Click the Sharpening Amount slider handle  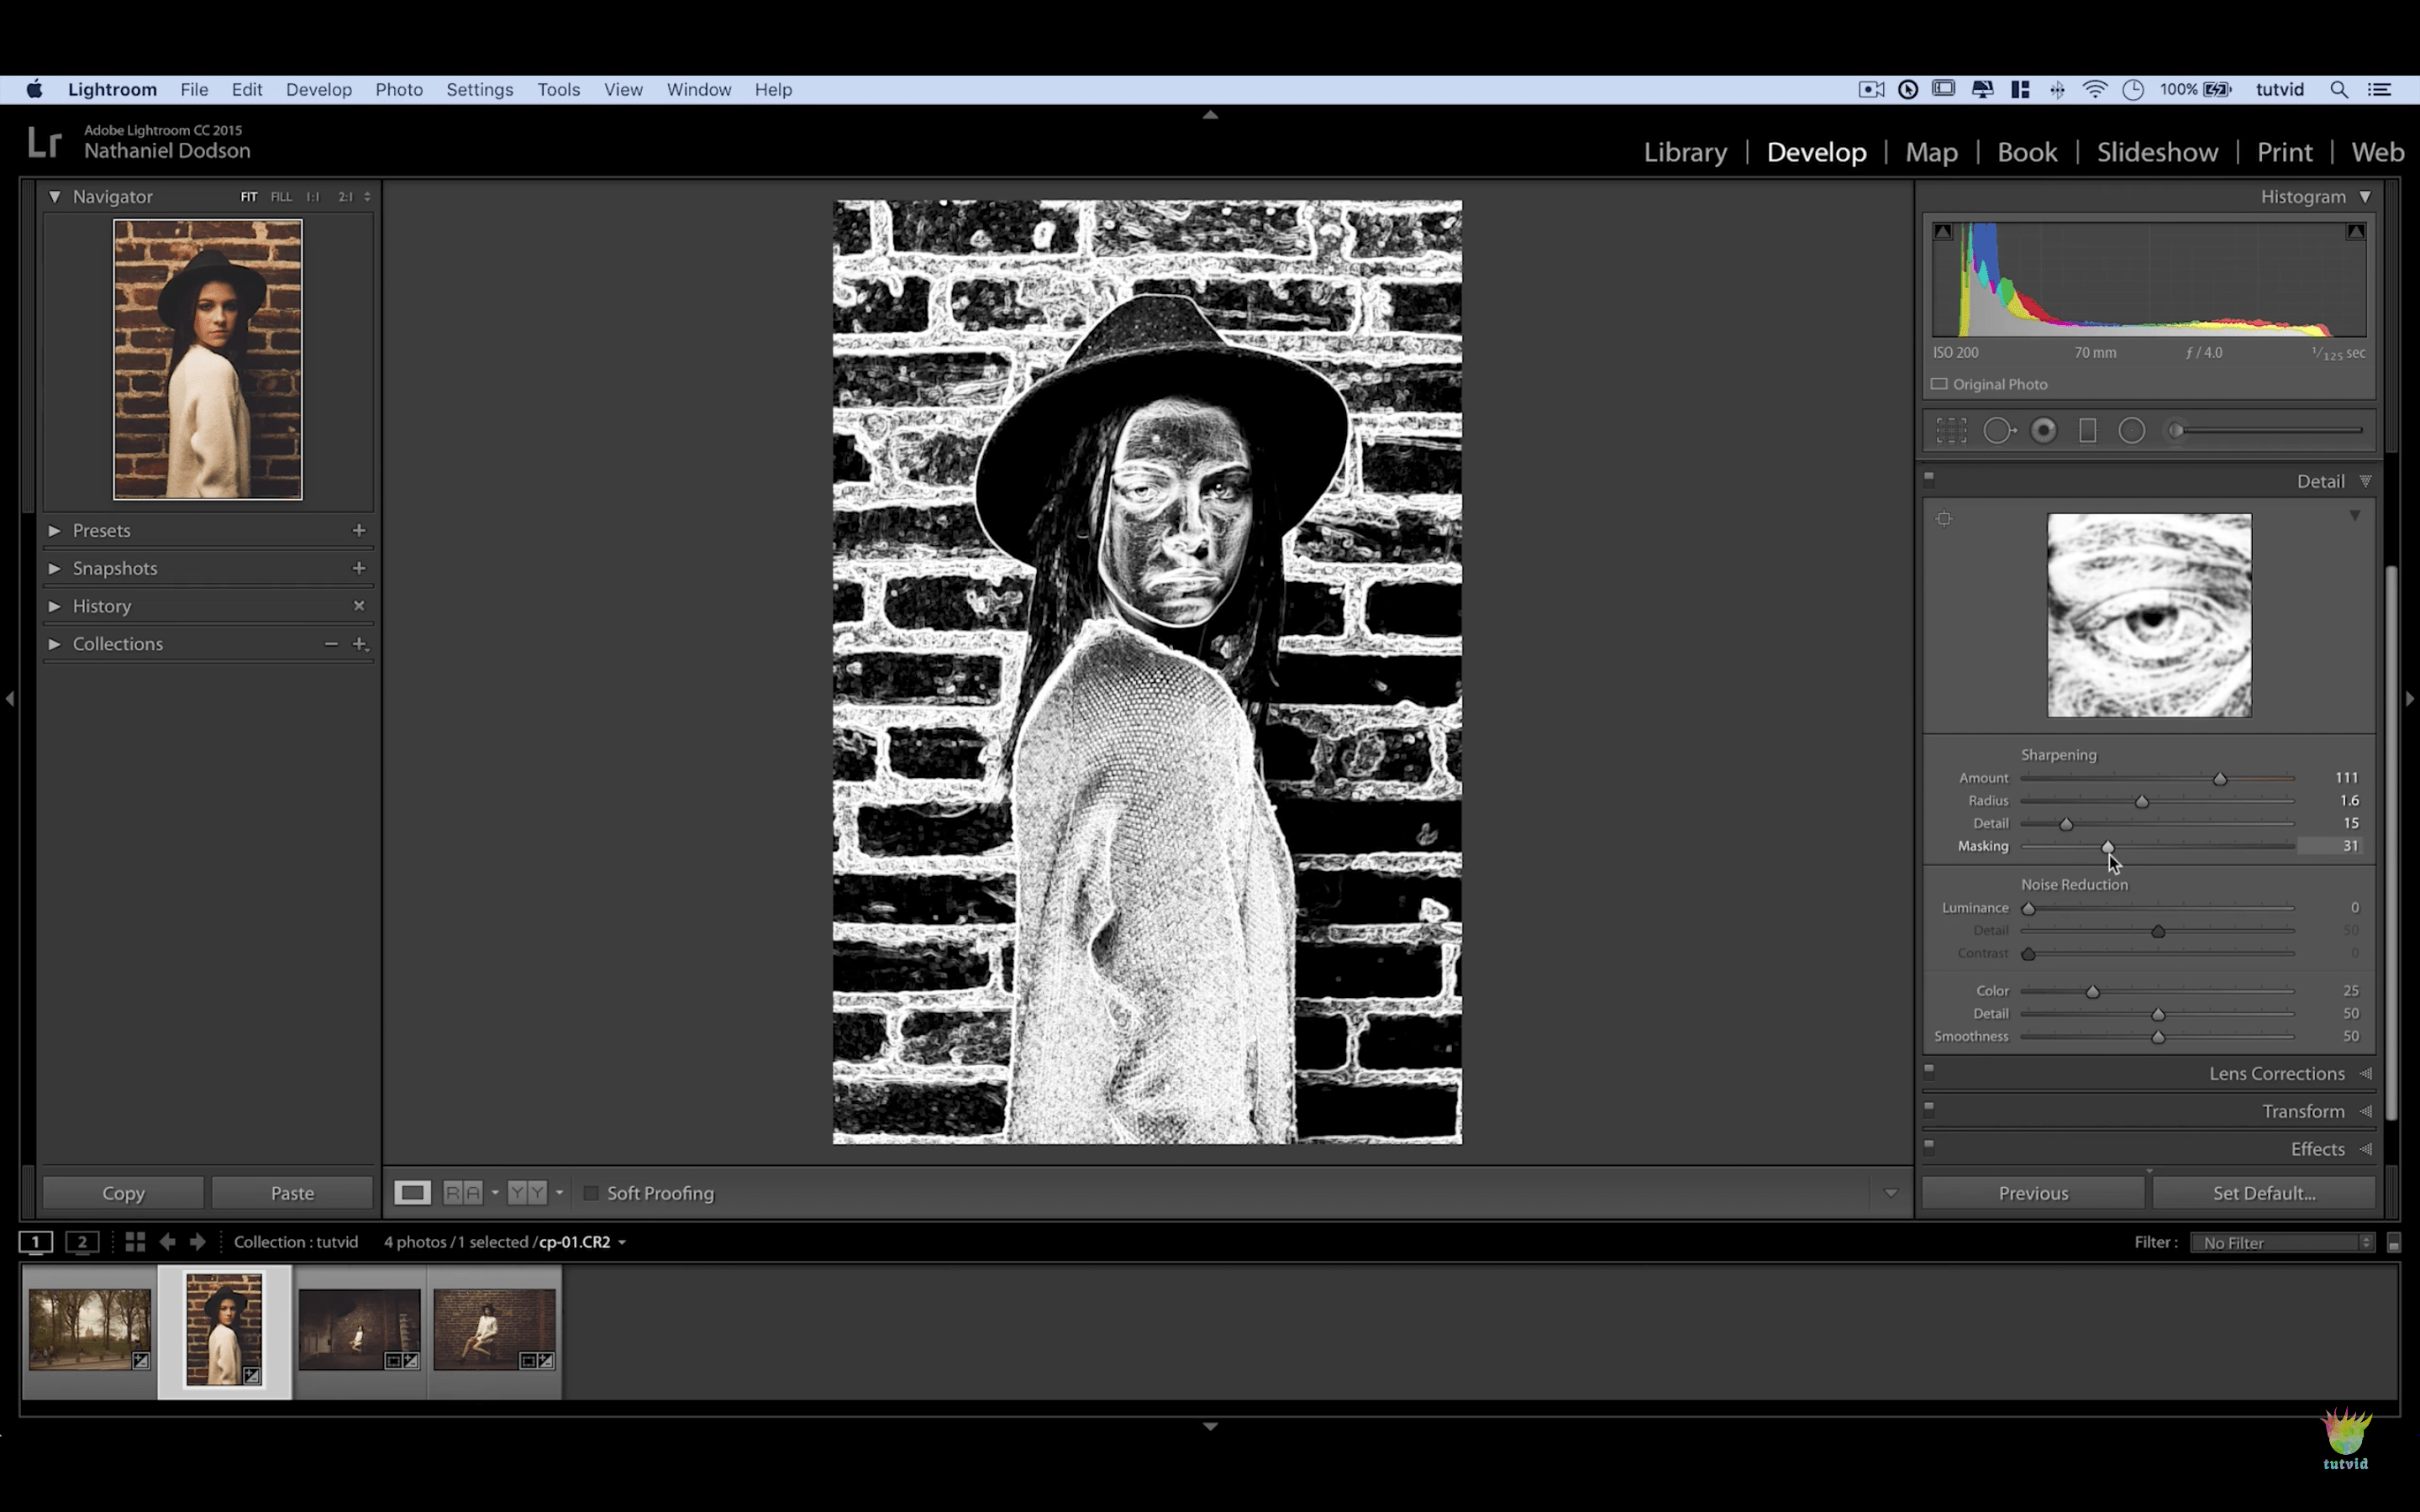[x=2220, y=779]
